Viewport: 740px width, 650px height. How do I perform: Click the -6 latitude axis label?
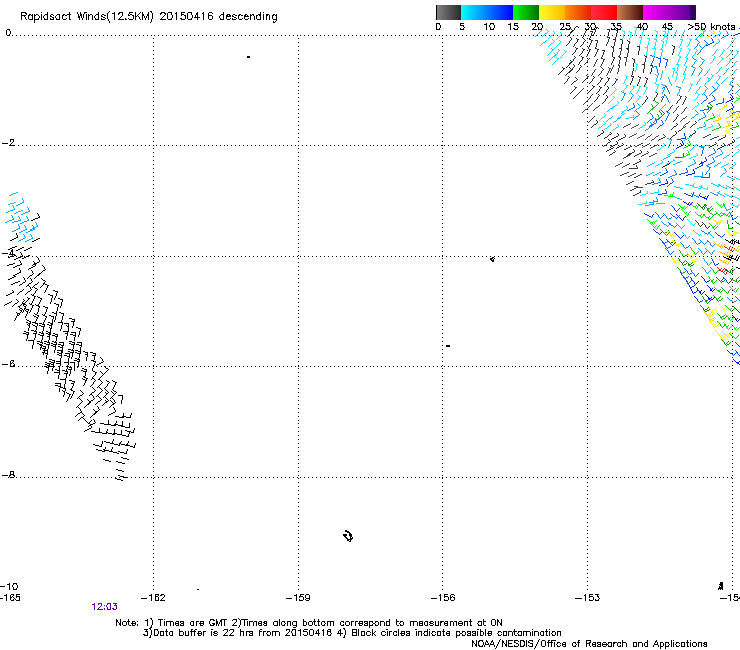point(8,364)
